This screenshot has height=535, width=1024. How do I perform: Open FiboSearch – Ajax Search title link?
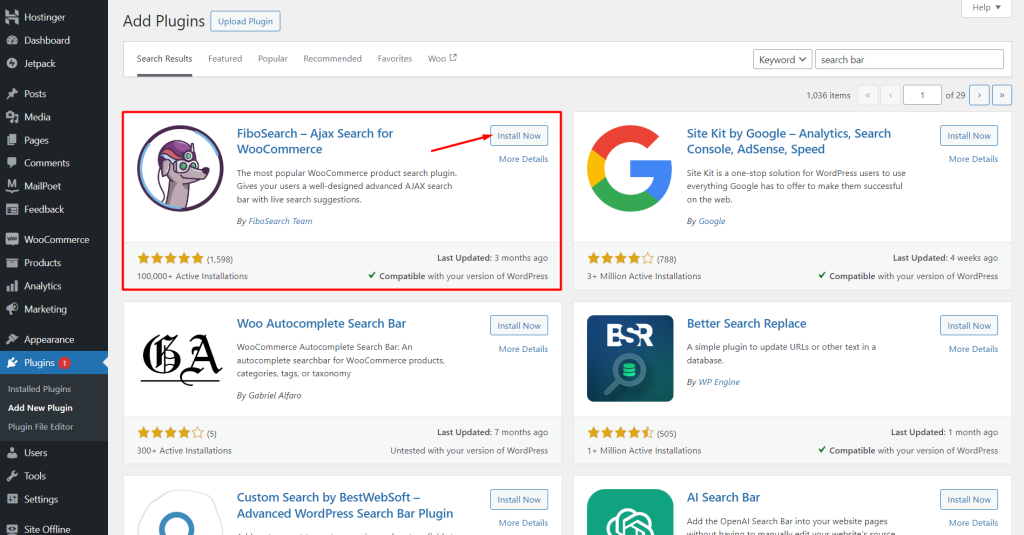[315, 141]
